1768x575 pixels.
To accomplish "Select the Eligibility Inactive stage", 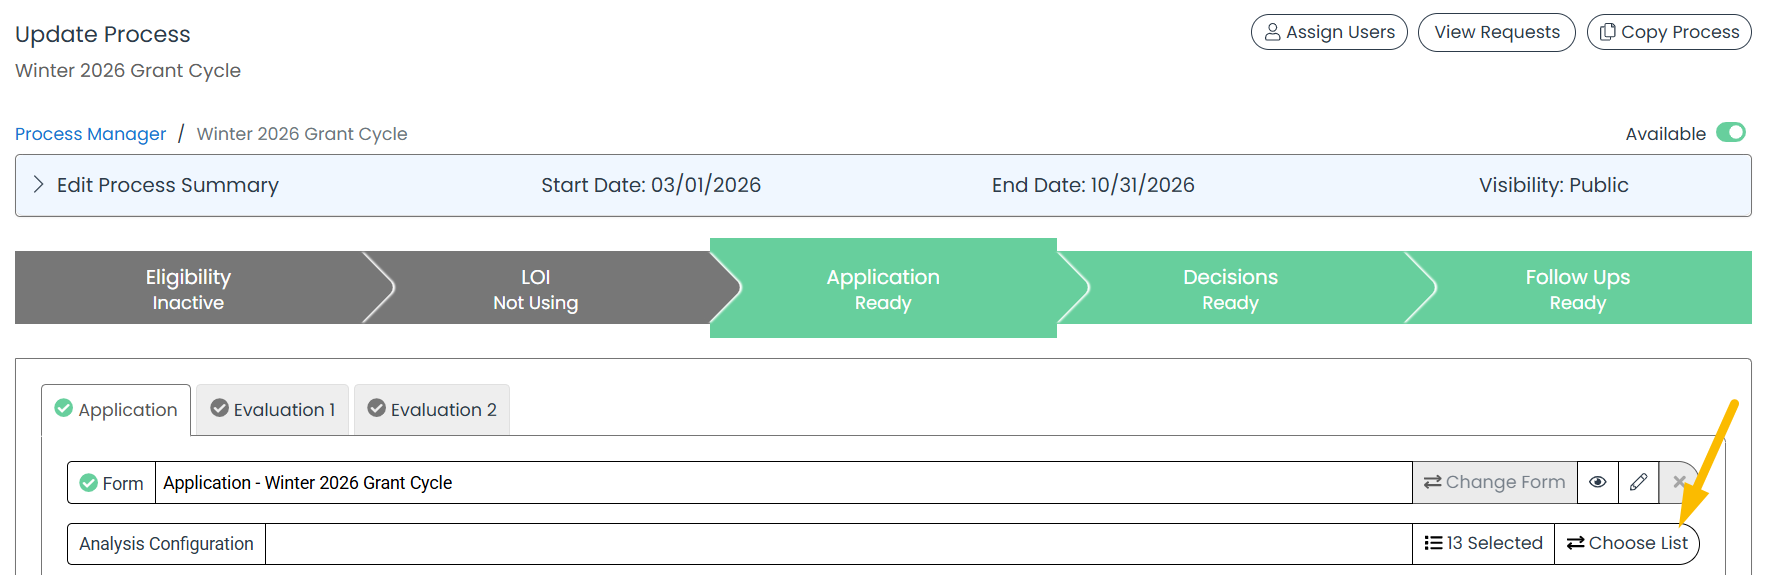I will click(x=188, y=288).
